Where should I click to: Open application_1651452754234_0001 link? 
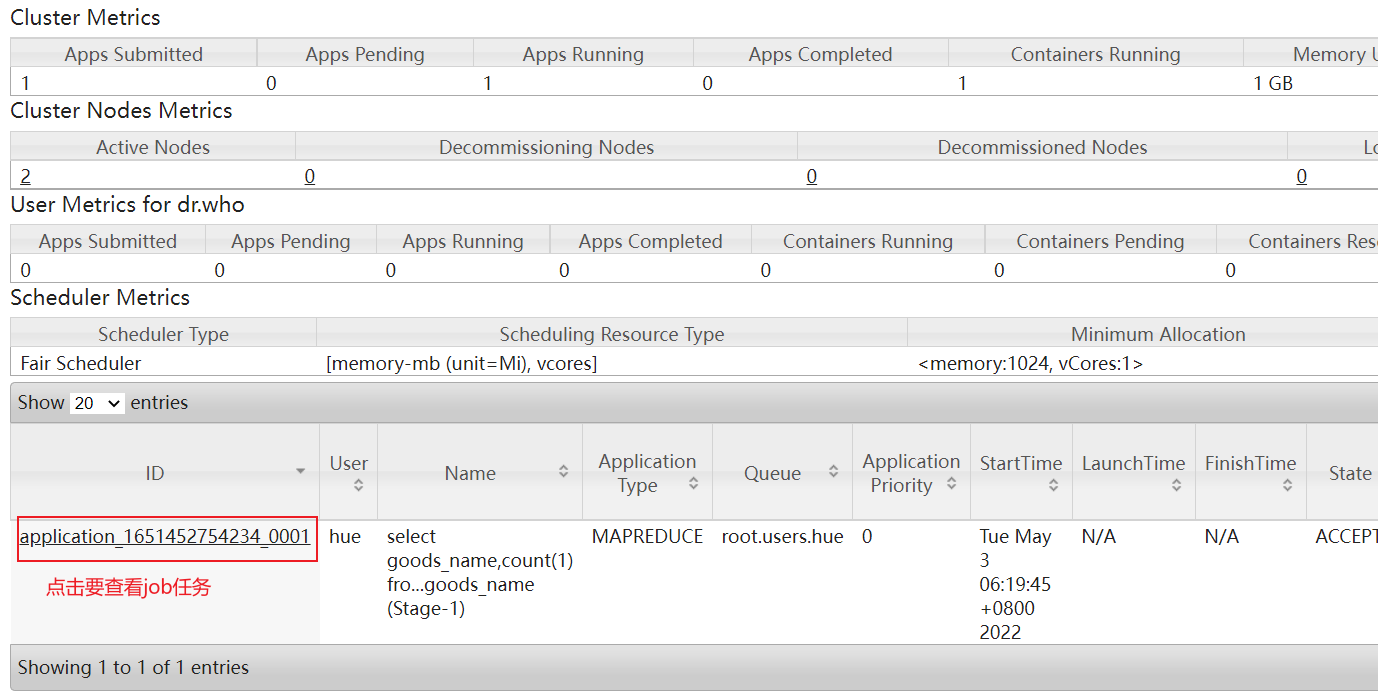165,537
